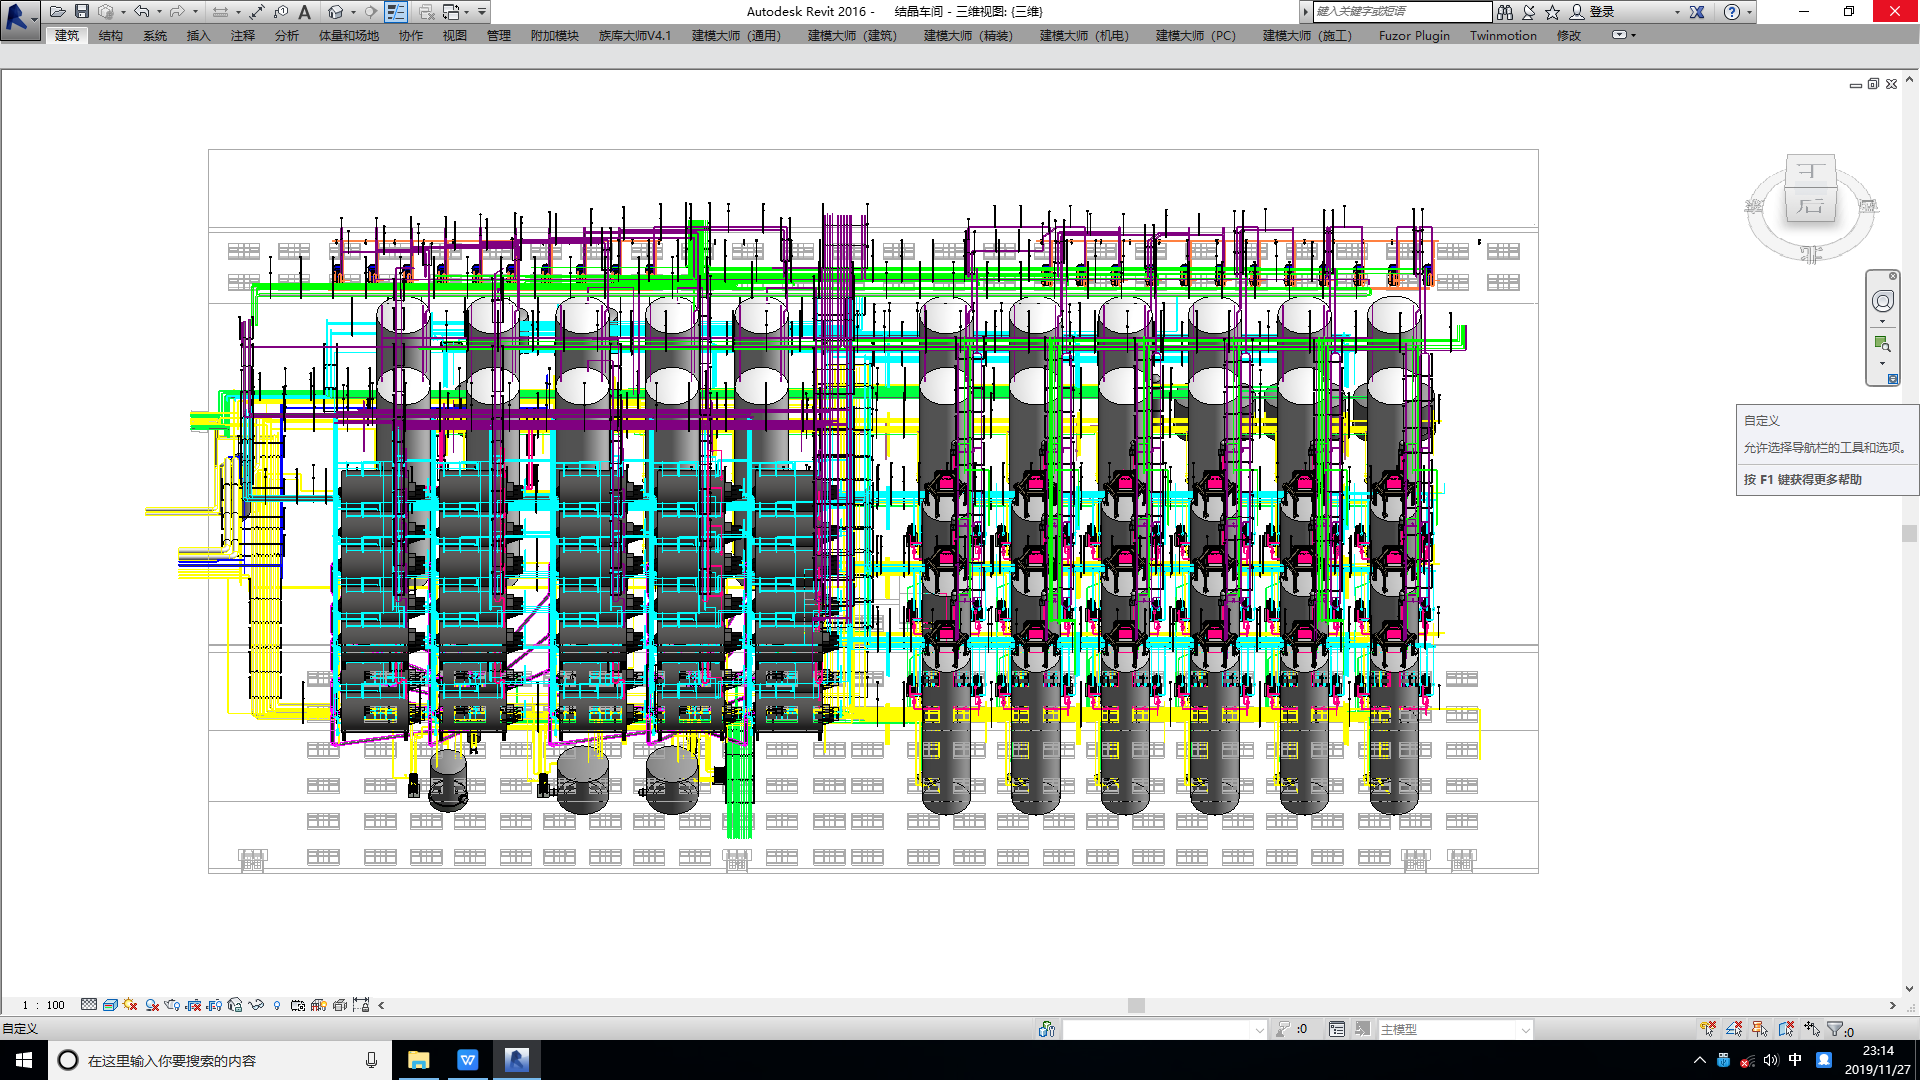Open the 视图 ribbon tab
The image size is (1920, 1080).
pos(455,35)
